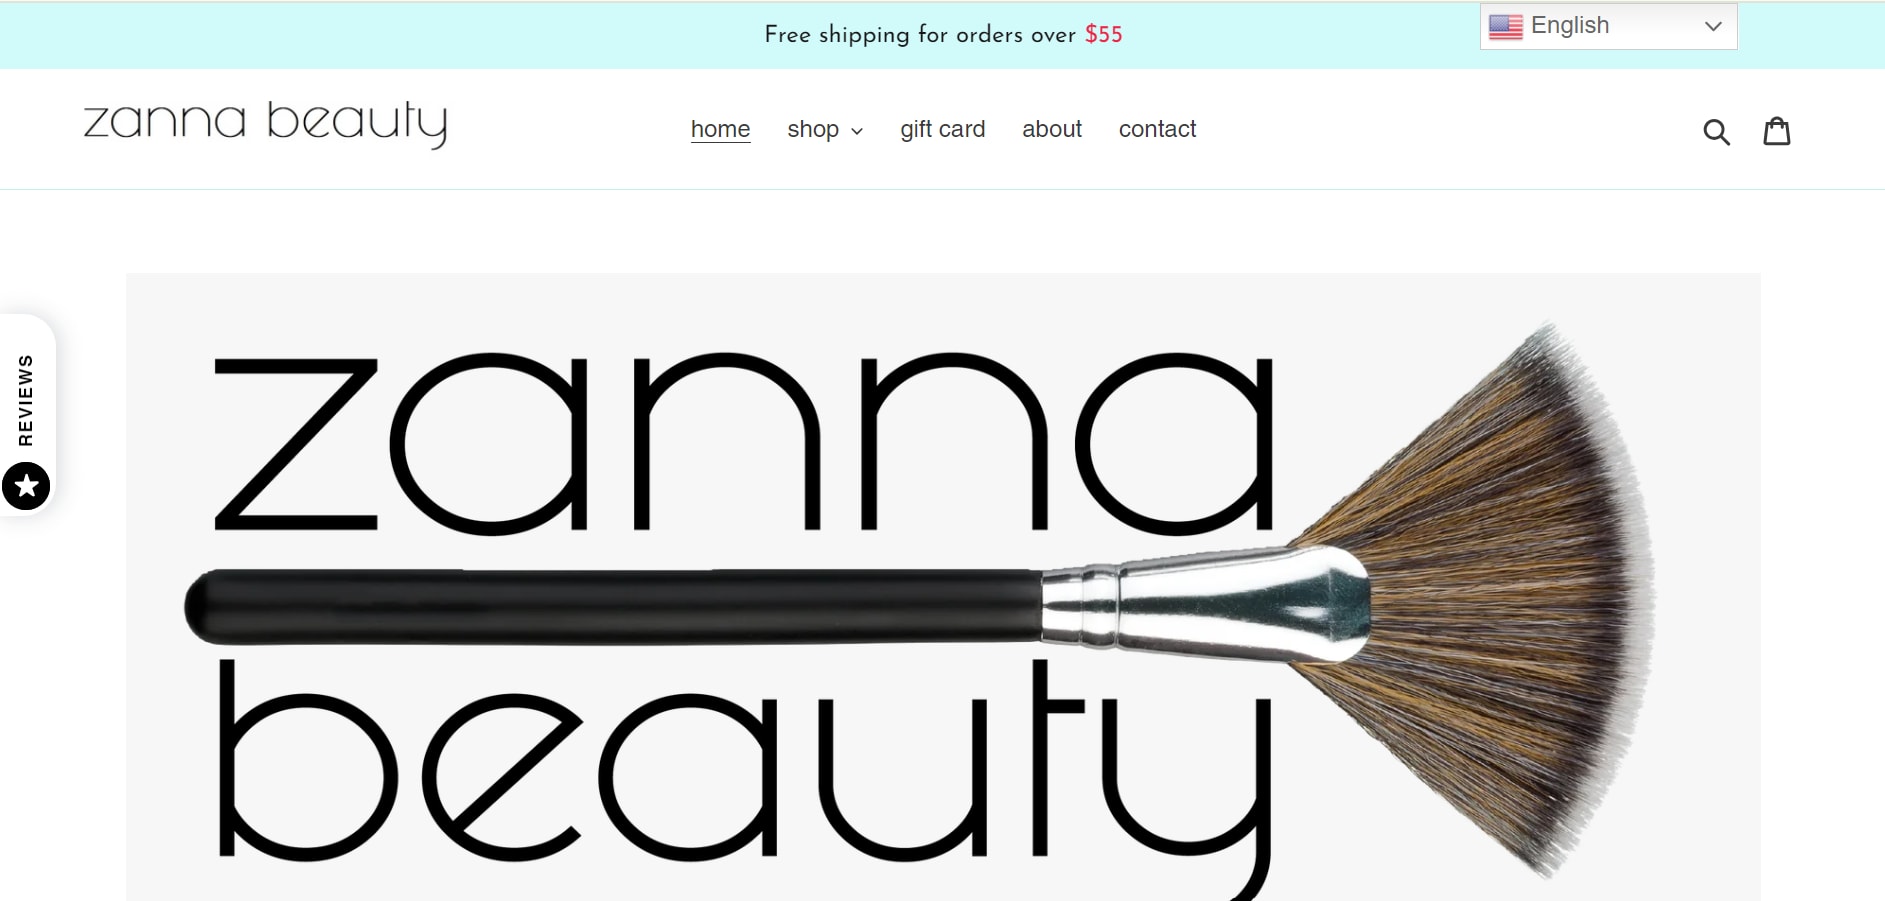Image resolution: width=1885 pixels, height=901 pixels.
Task: Visit the about page link
Action: 1052,129
